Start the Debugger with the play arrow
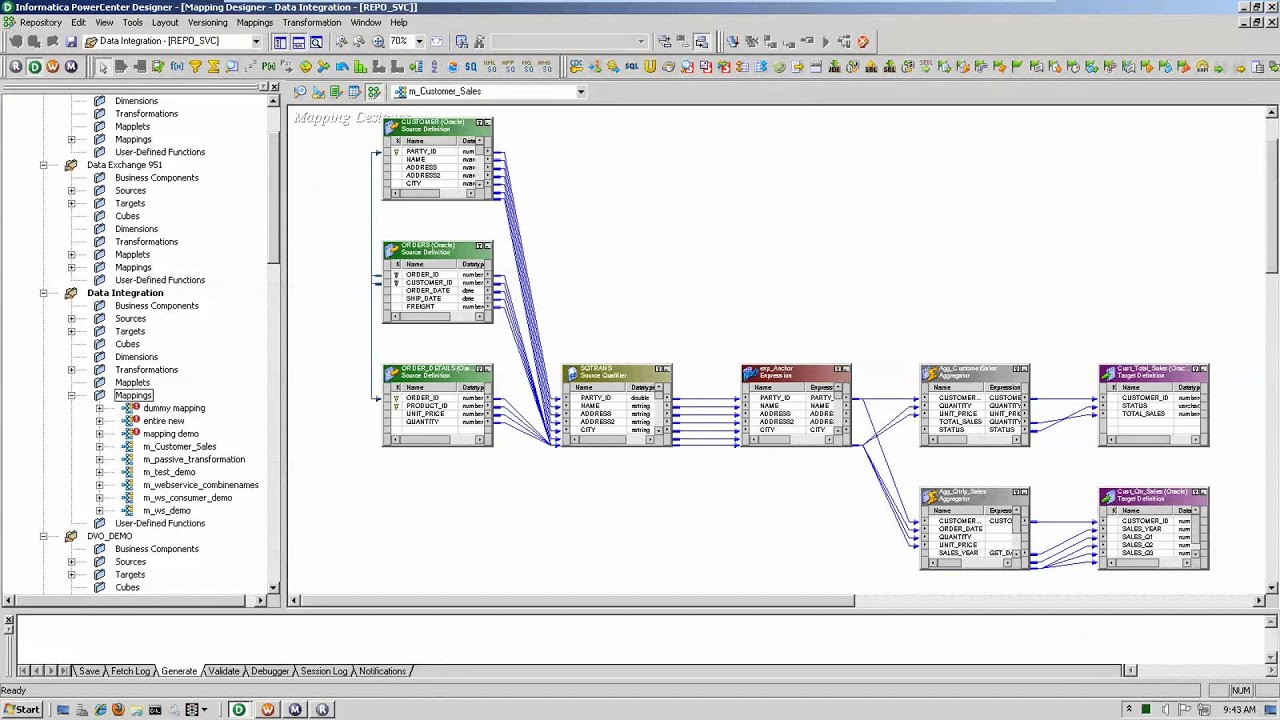Image resolution: width=1280 pixels, height=720 pixels. [x=827, y=41]
